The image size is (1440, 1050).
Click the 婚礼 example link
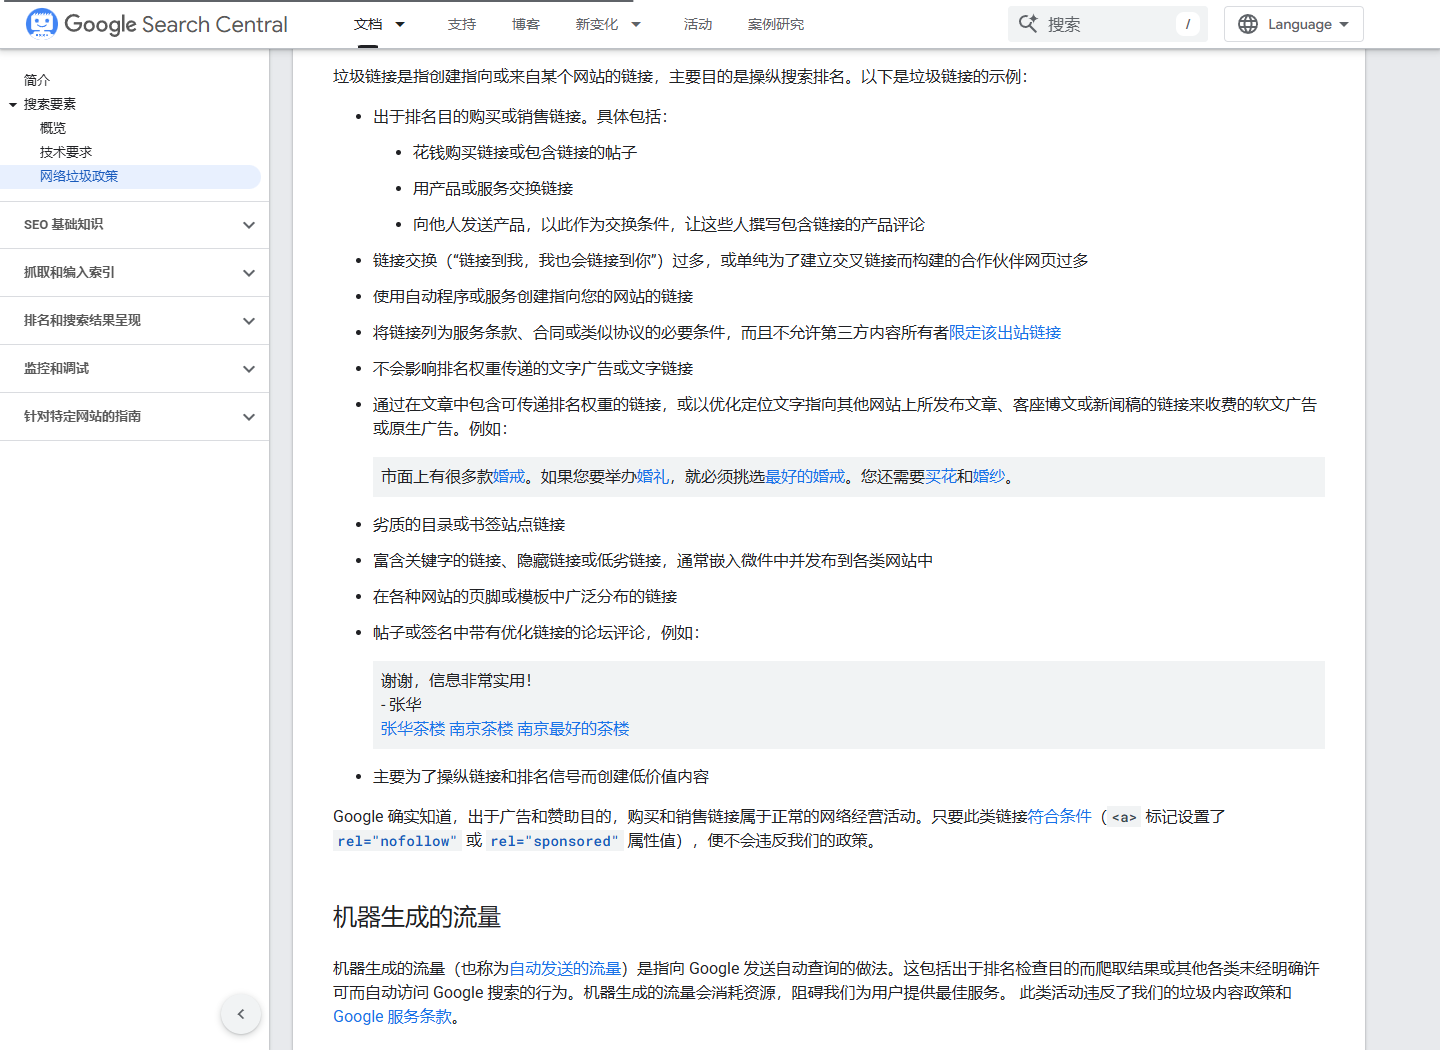(653, 477)
